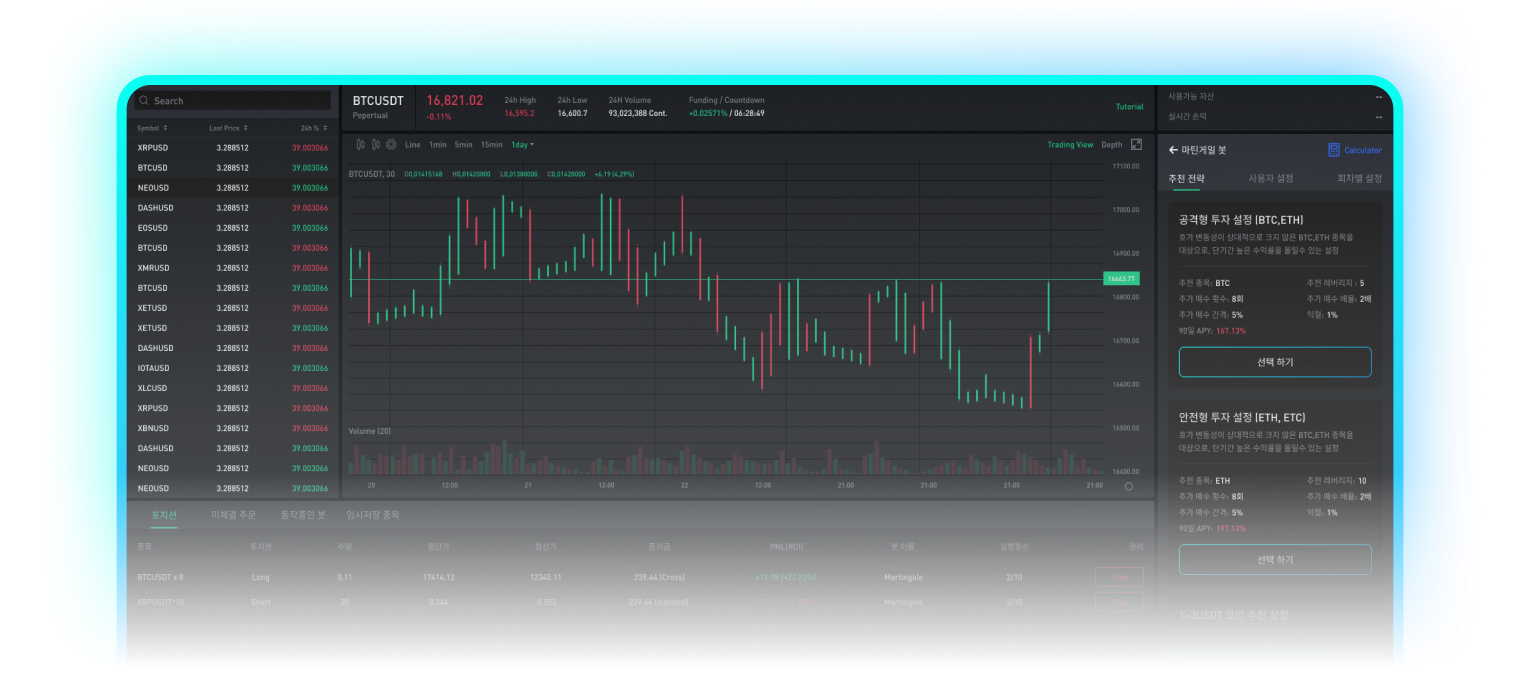Go back using the 마틴게일 봇 arrow
Viewport: 1520px width, 700px height.
[1172, 149]
